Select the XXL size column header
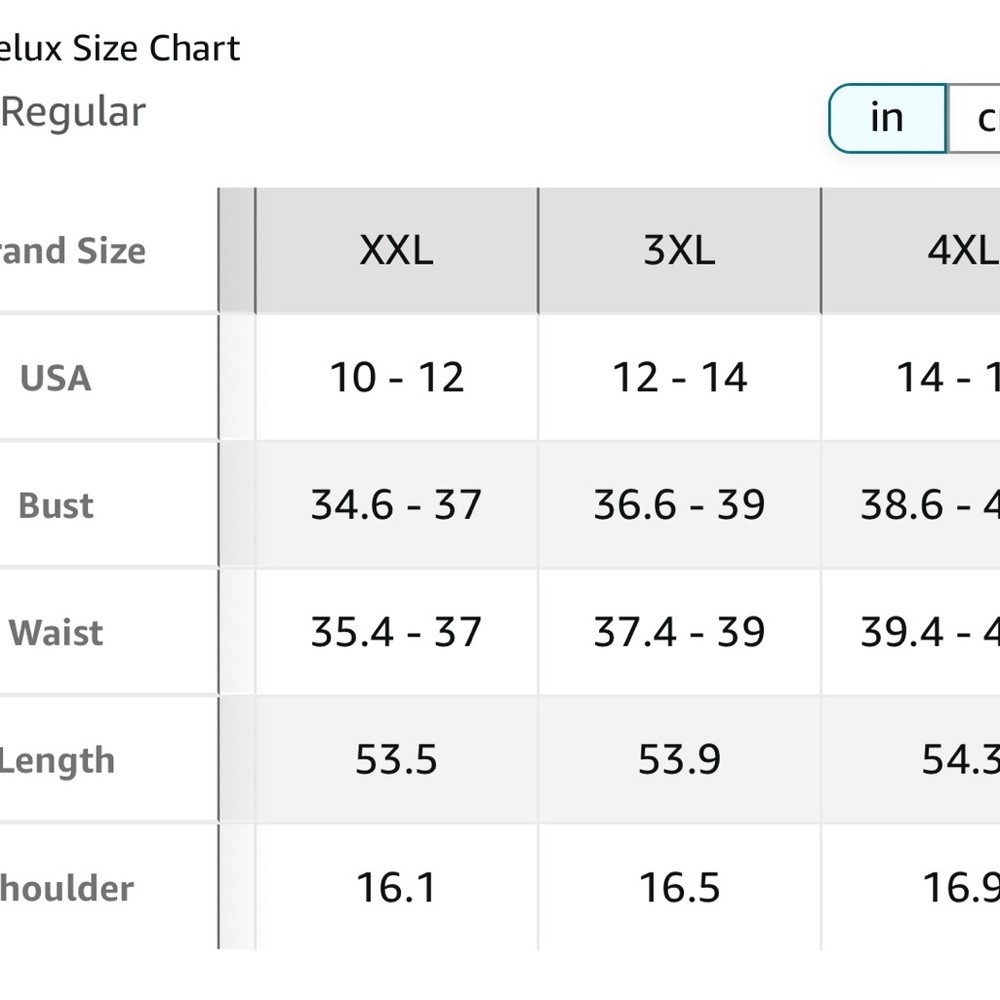The image size is (1000, 1000). 397,251
